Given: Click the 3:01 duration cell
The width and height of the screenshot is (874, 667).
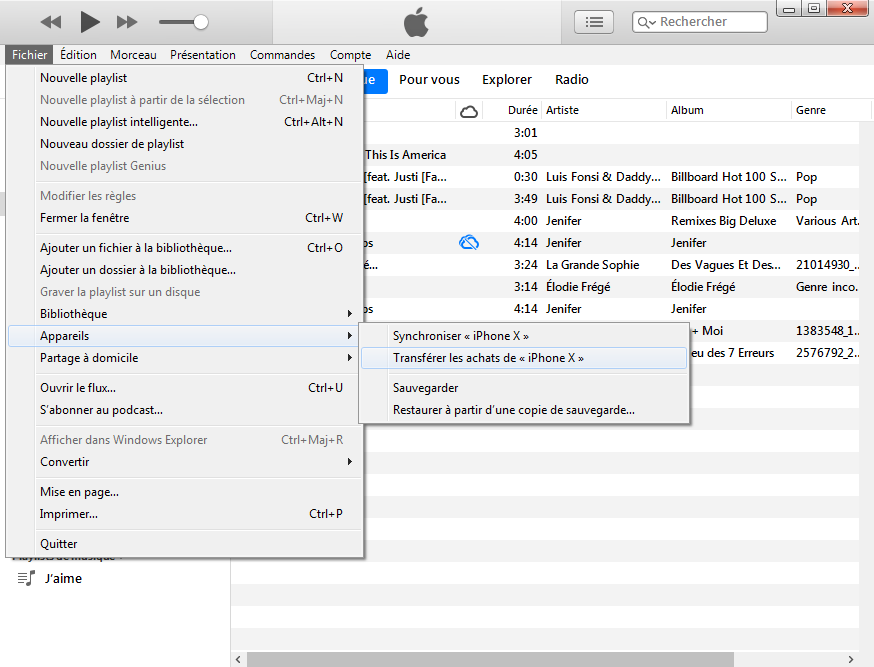Looking at the screenshot, I should (526, 133).
